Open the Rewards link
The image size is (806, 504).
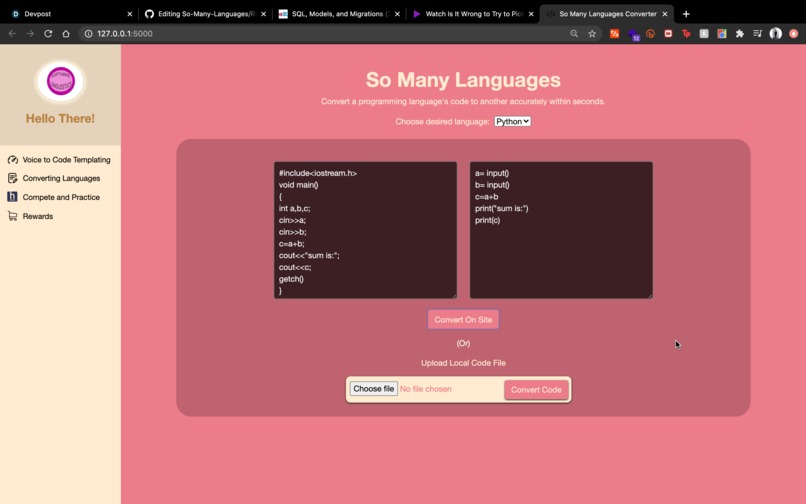(38, 216)
